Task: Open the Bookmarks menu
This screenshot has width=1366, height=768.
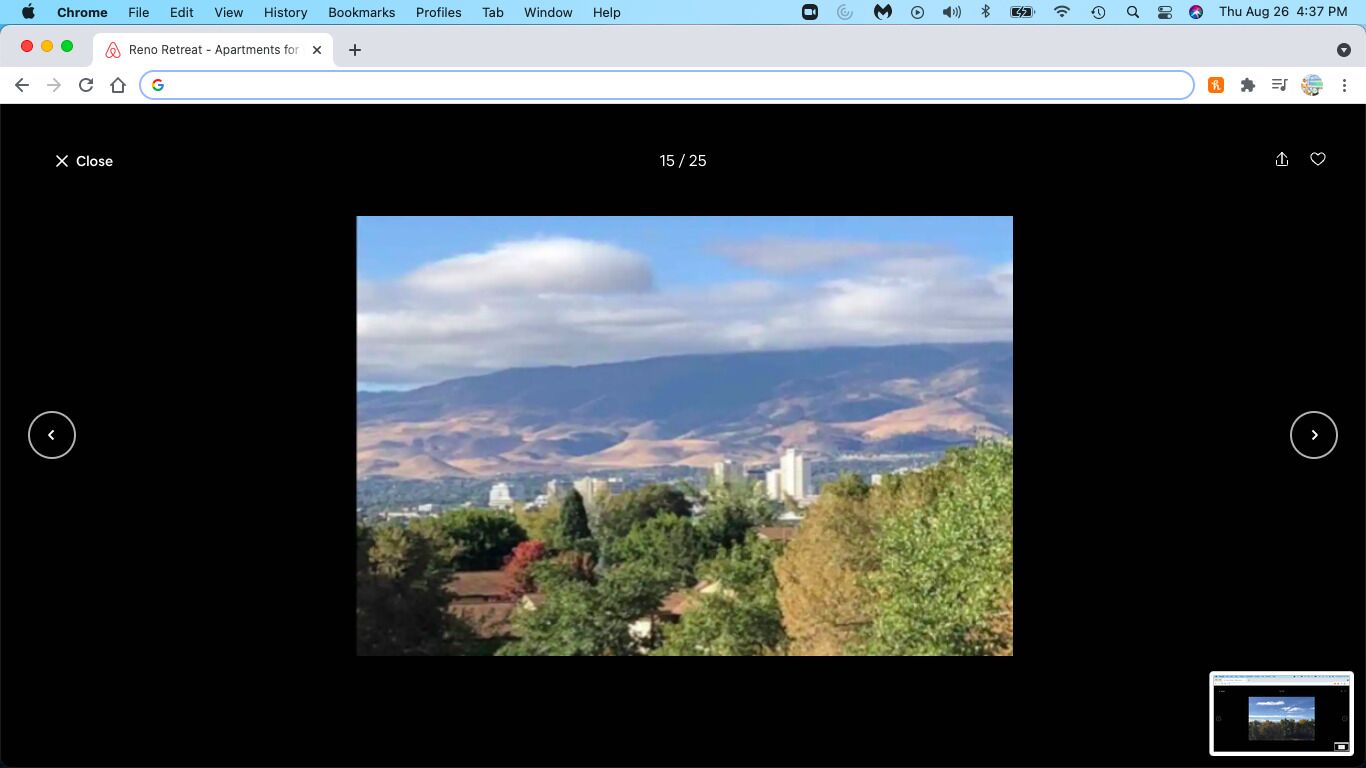Action: click(x=362, y=12)
